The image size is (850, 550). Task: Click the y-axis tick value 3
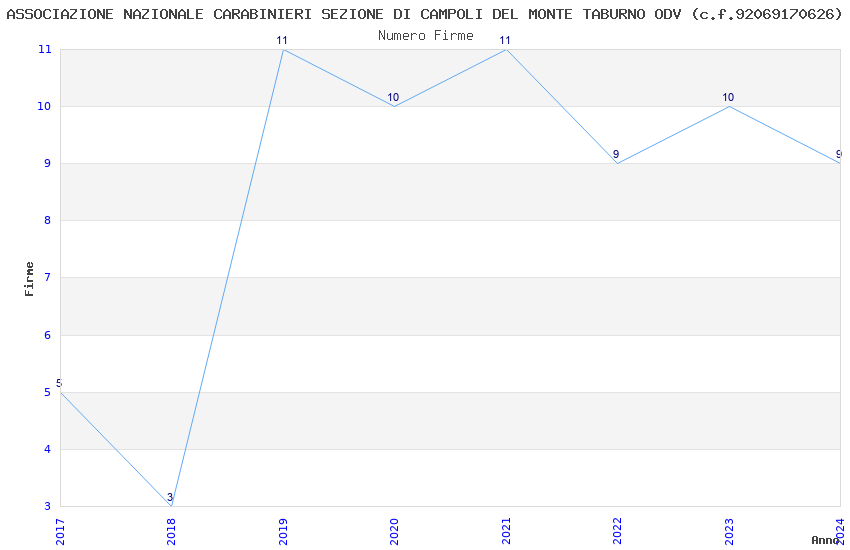(x=48, y=506)
